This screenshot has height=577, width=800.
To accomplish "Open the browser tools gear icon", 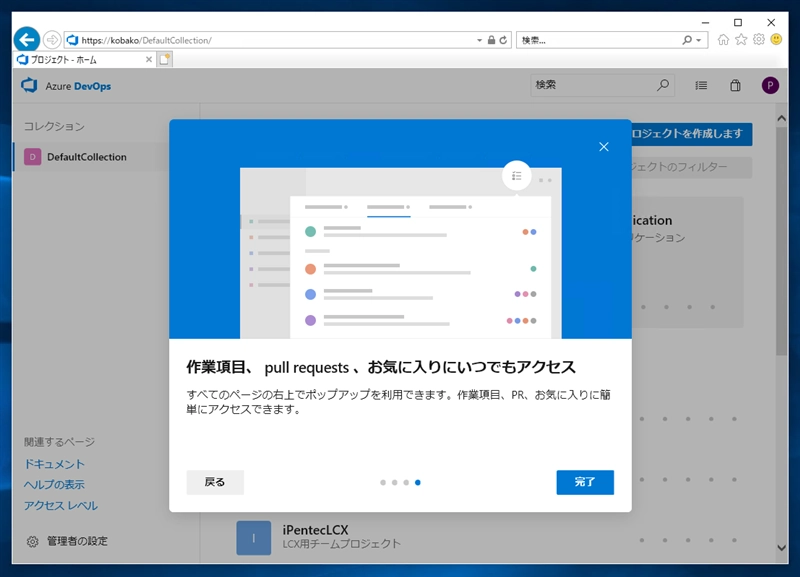I will pos(759,39).
